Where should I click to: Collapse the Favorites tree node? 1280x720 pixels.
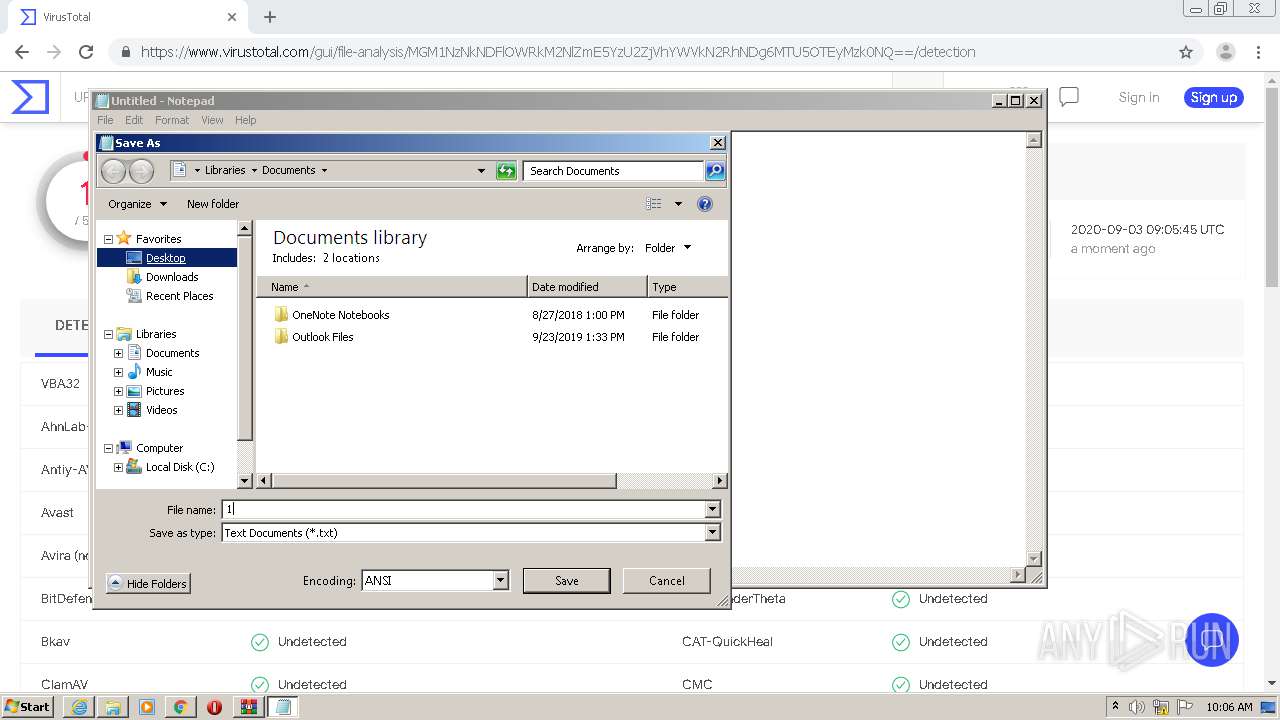coord(109,239)
